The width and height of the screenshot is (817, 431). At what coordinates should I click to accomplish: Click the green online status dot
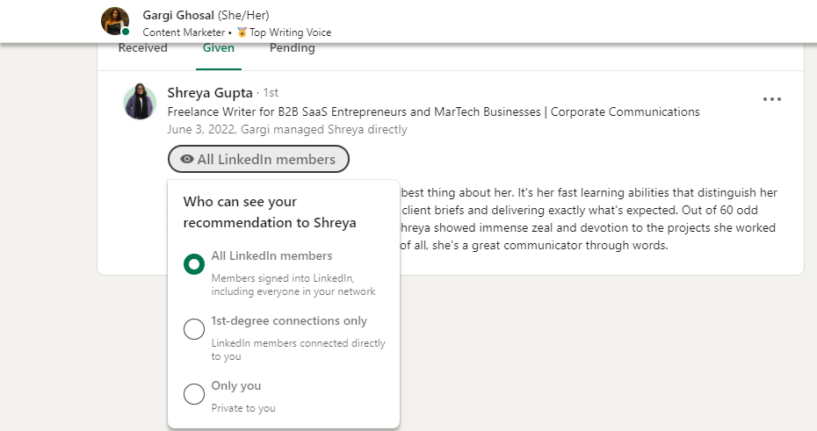pyautogui.click(x=125, y=31)
